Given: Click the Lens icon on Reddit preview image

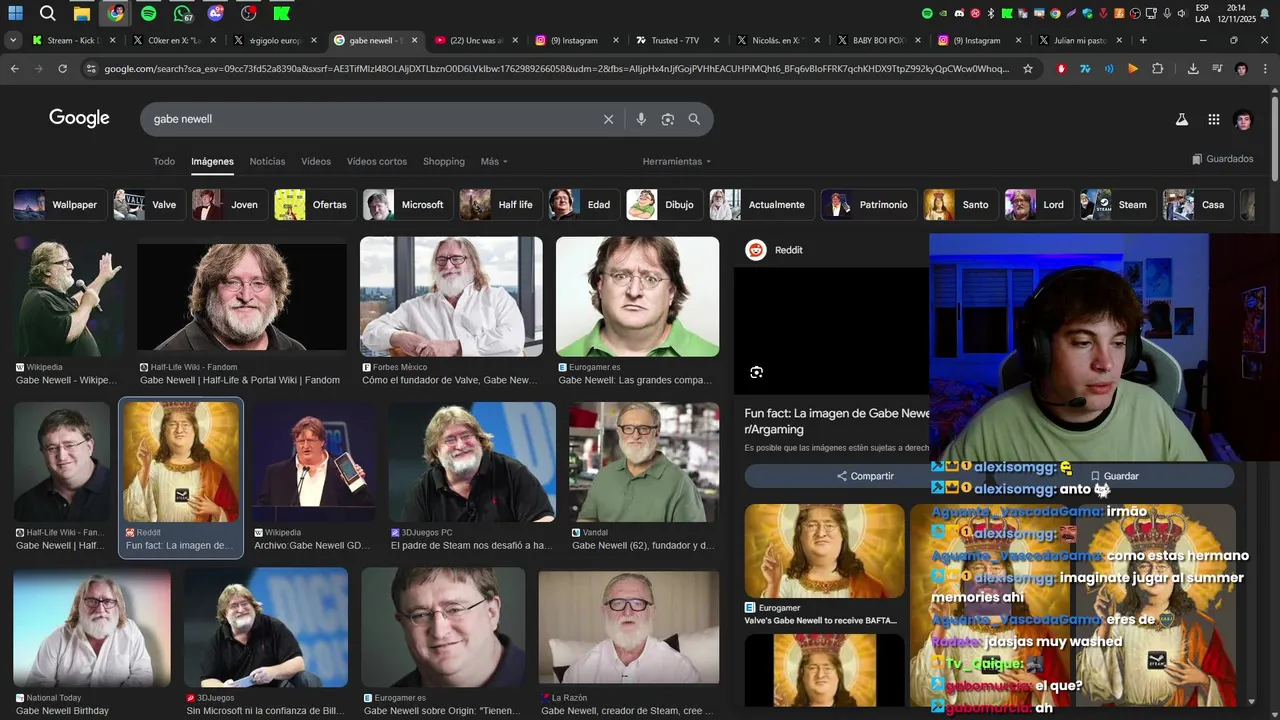Looking at the screenshot, I should 756,372.
